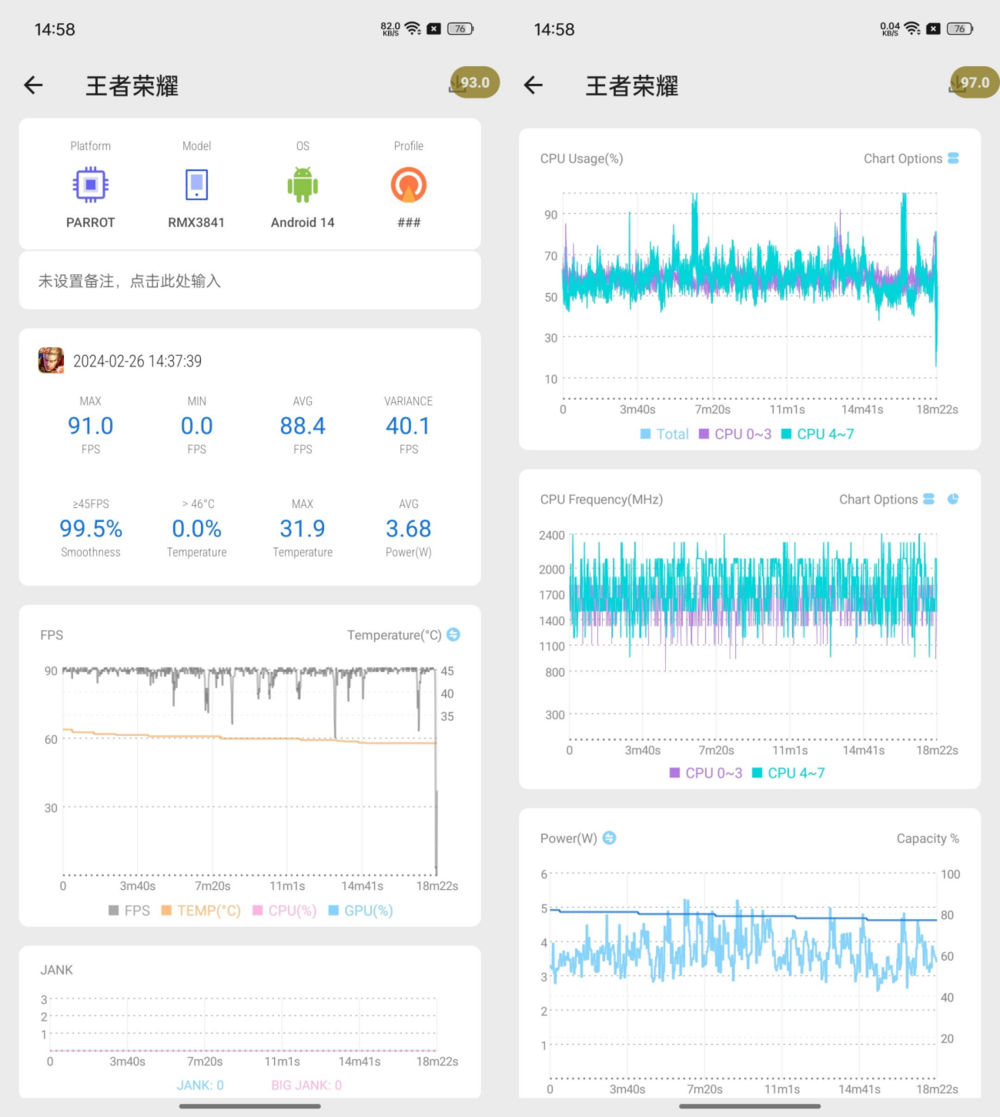1000x1117 pixels.
Task: Toggle the GPU(%) legend series
Action: coord(360,910)
